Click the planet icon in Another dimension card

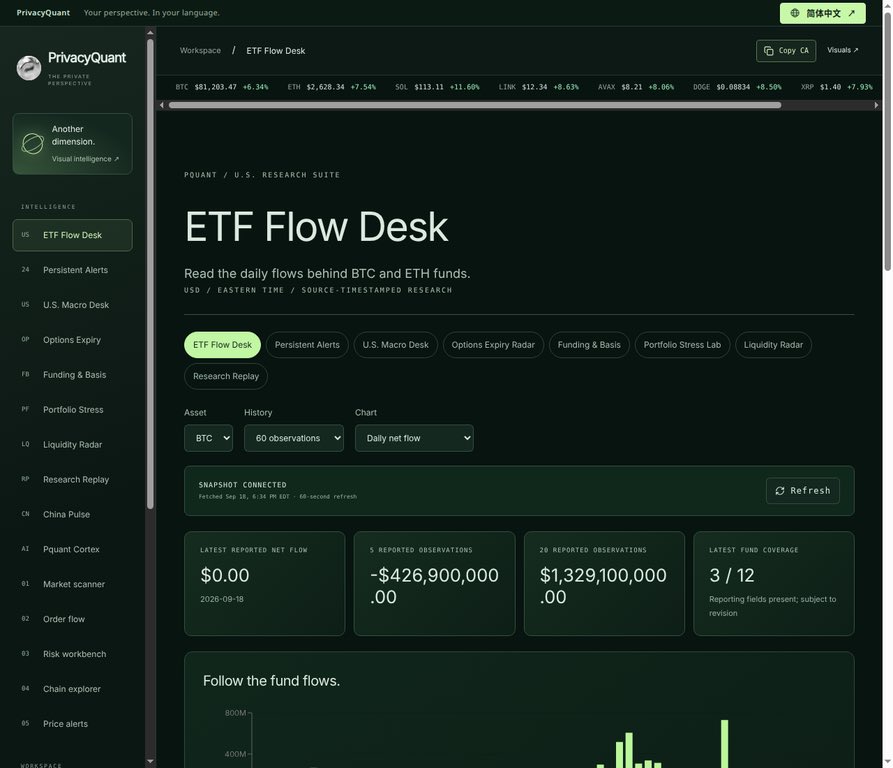click(x=32, y=143)
